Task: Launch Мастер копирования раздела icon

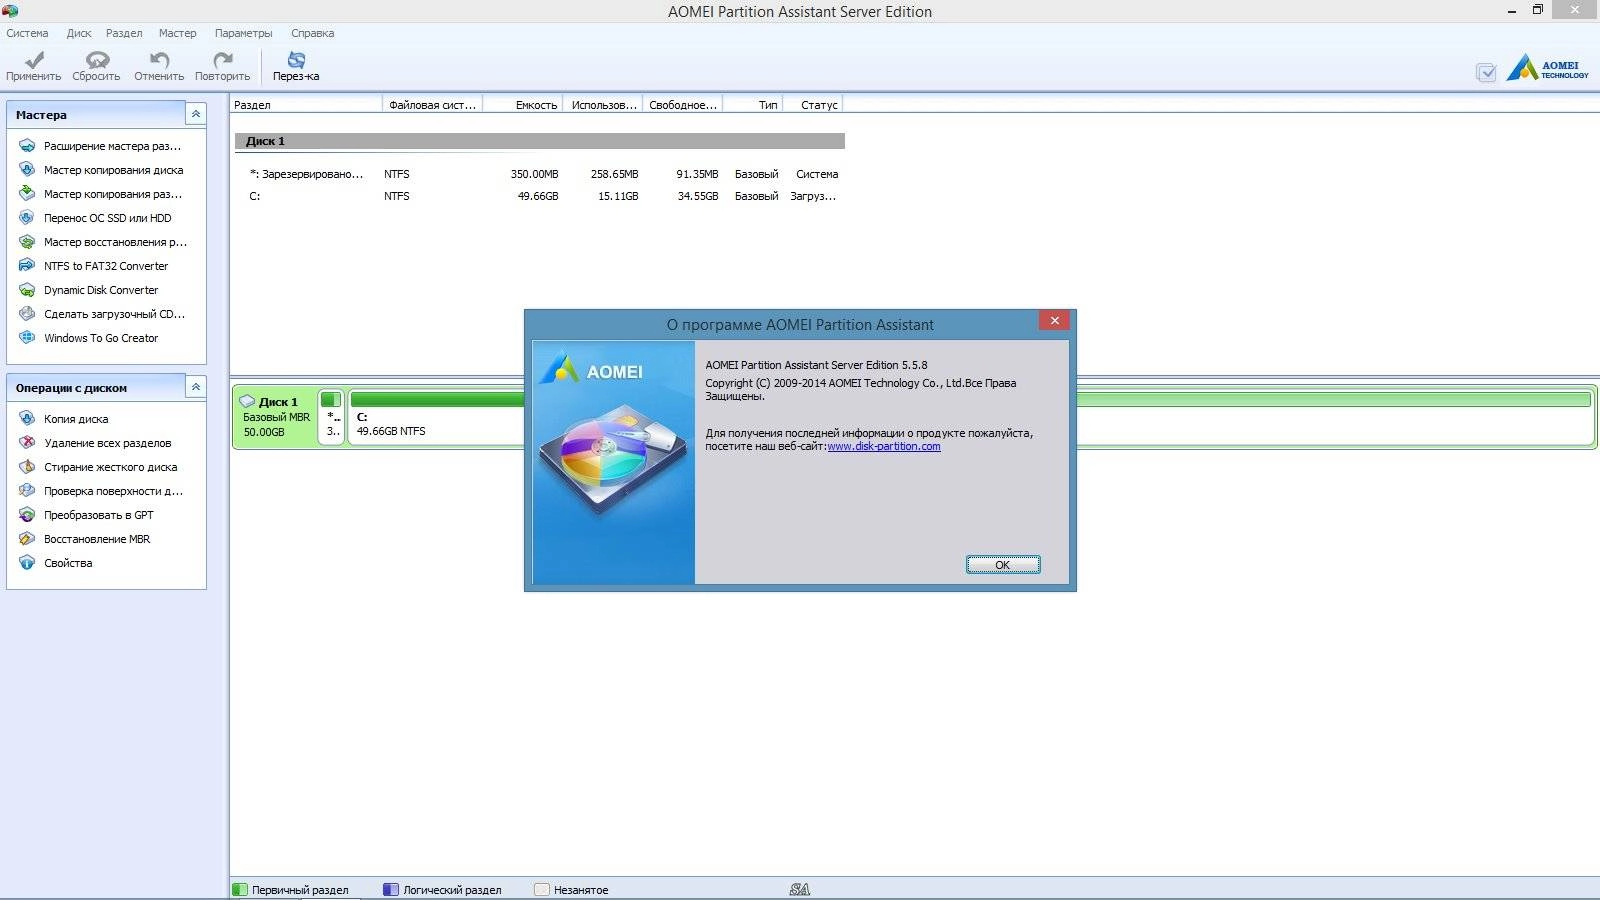Action: click(27, 194)
